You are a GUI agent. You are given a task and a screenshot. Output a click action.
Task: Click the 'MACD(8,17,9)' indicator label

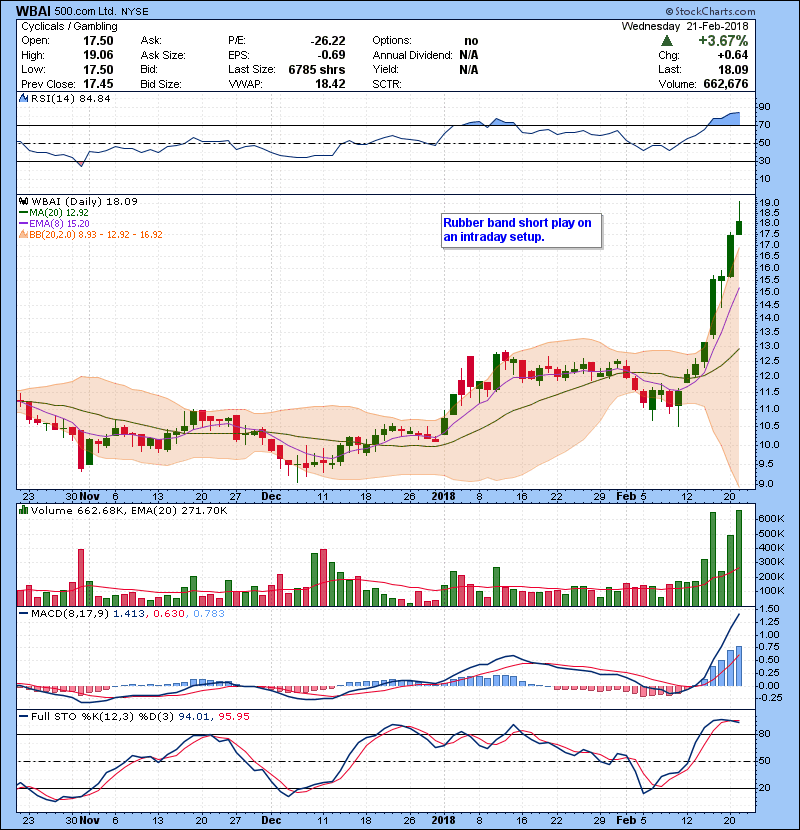(70, 614)
